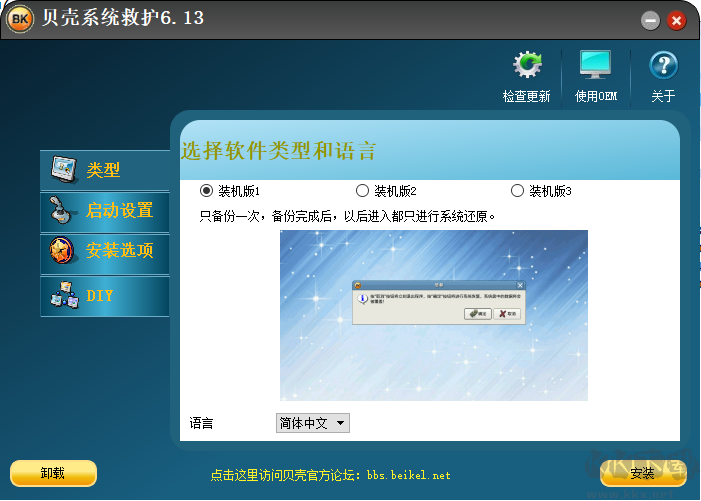Select the 装机版1 radio button

206,191
